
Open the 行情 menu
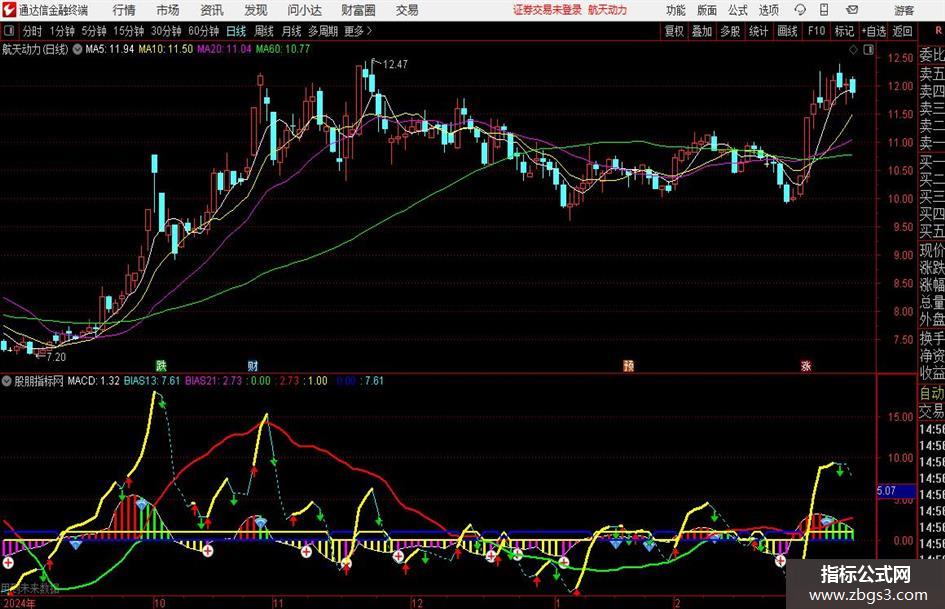(124, 10)
